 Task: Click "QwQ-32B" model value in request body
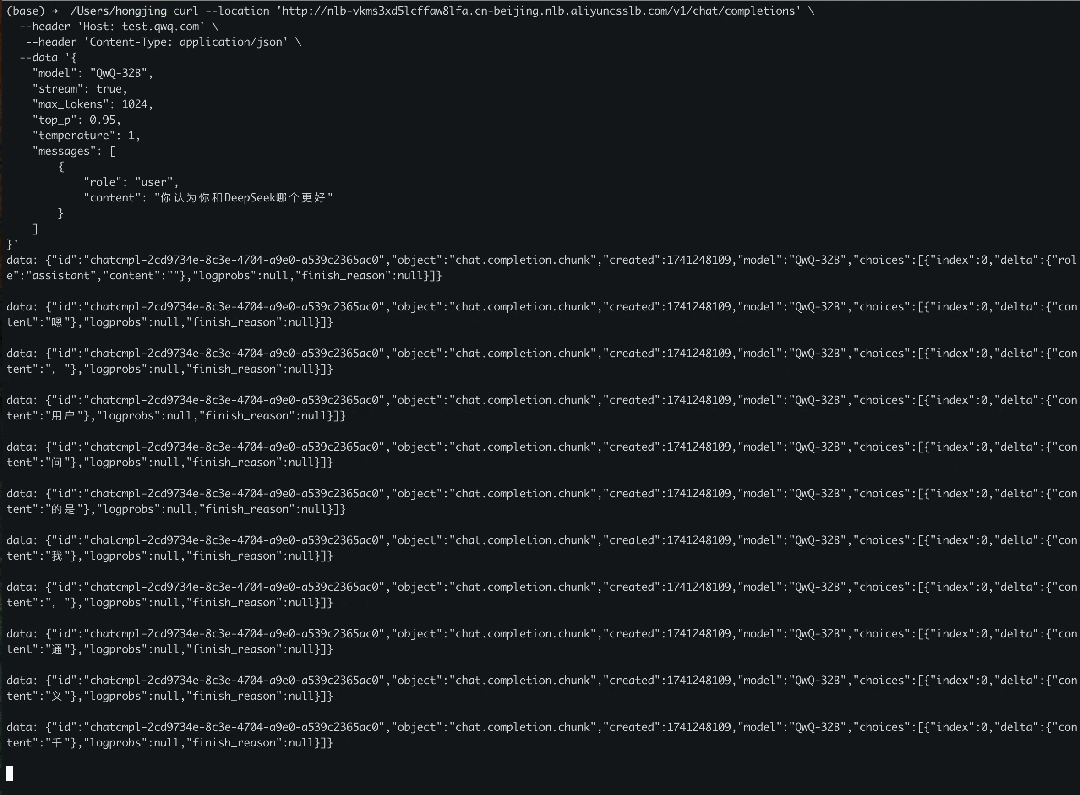[x=121, y=73]
